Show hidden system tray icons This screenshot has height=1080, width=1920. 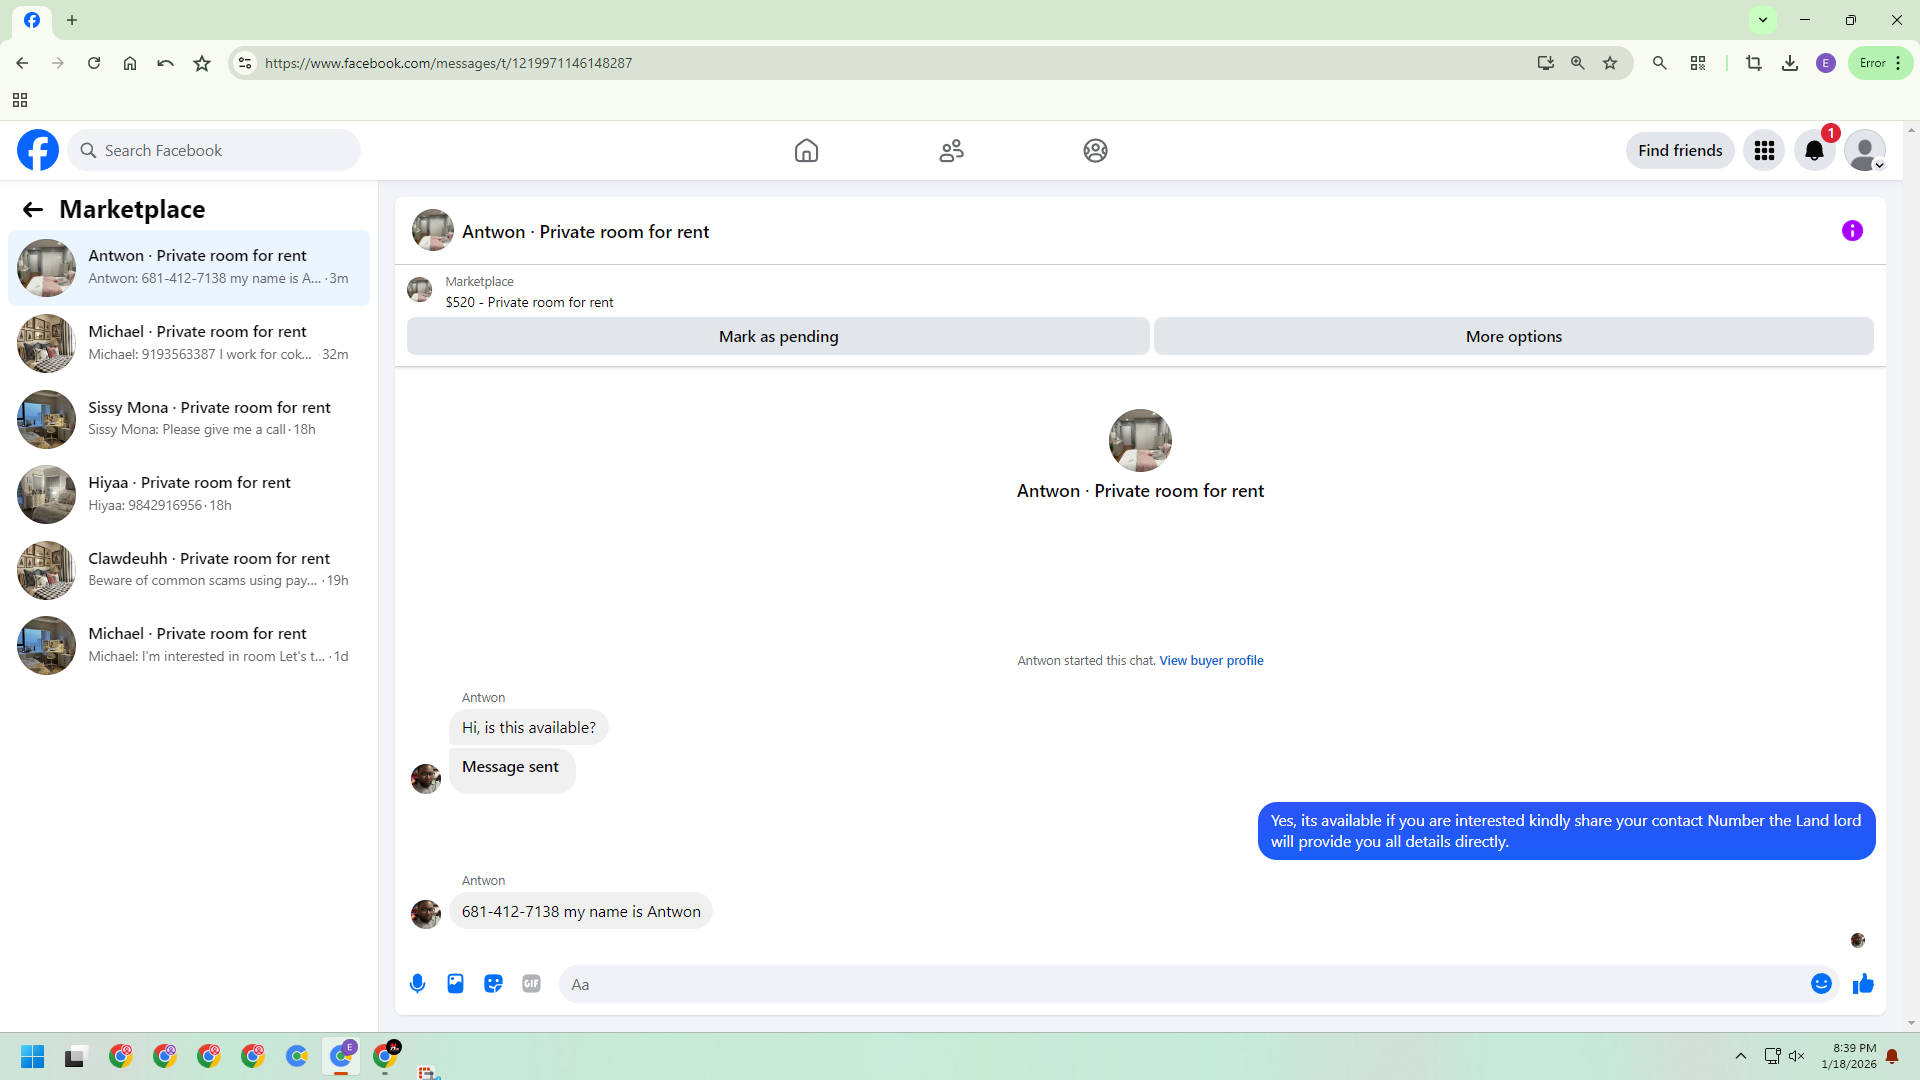1741,1056
